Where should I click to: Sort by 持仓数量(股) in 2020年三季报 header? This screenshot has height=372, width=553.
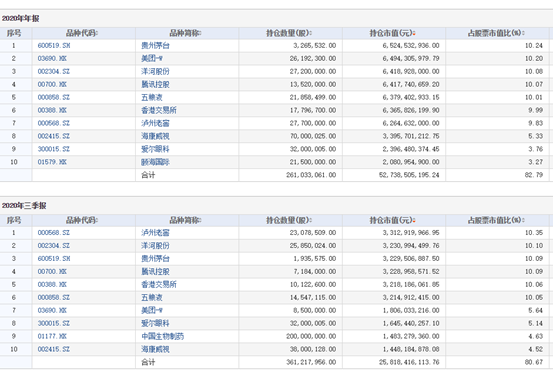(289, 220)
